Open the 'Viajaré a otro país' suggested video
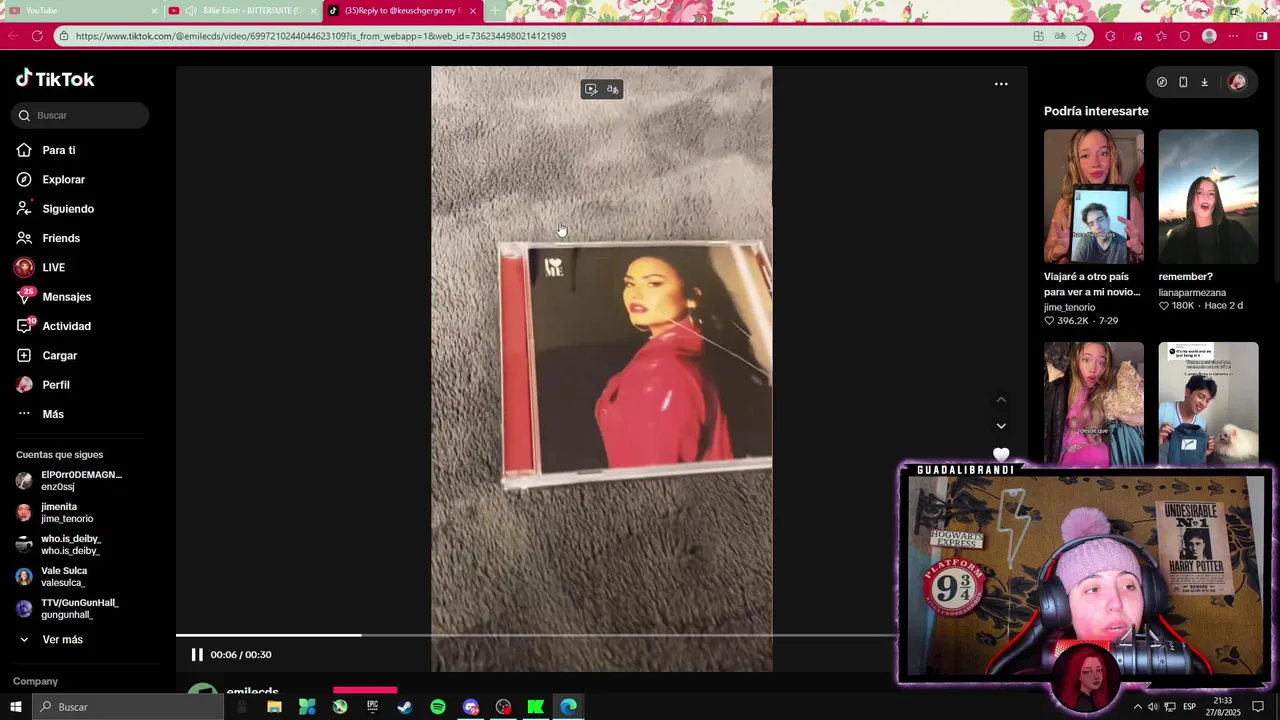 click(1094, 196)
